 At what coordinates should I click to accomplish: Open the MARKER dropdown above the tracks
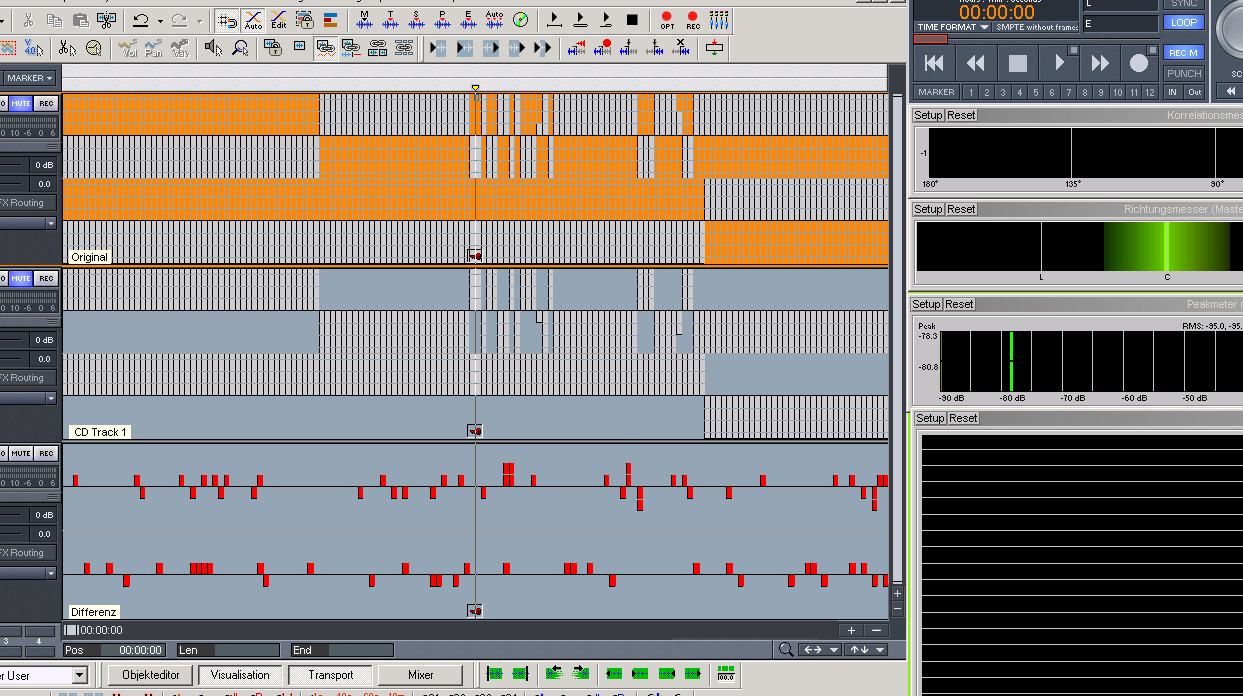pos(30,78)
